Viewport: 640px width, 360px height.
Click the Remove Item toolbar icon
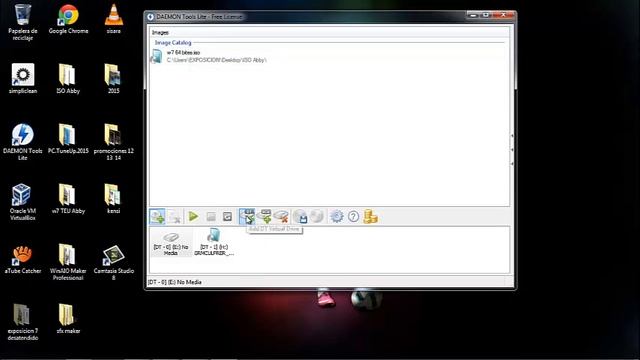coord(175,217)
